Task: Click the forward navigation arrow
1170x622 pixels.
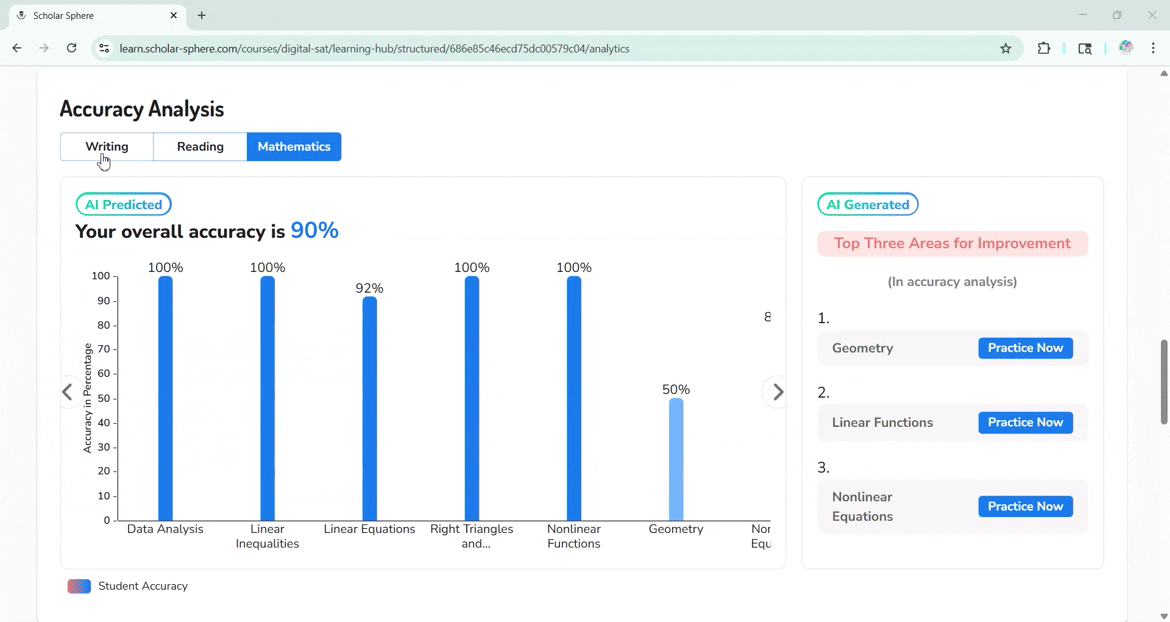Action: click(43, 47)
